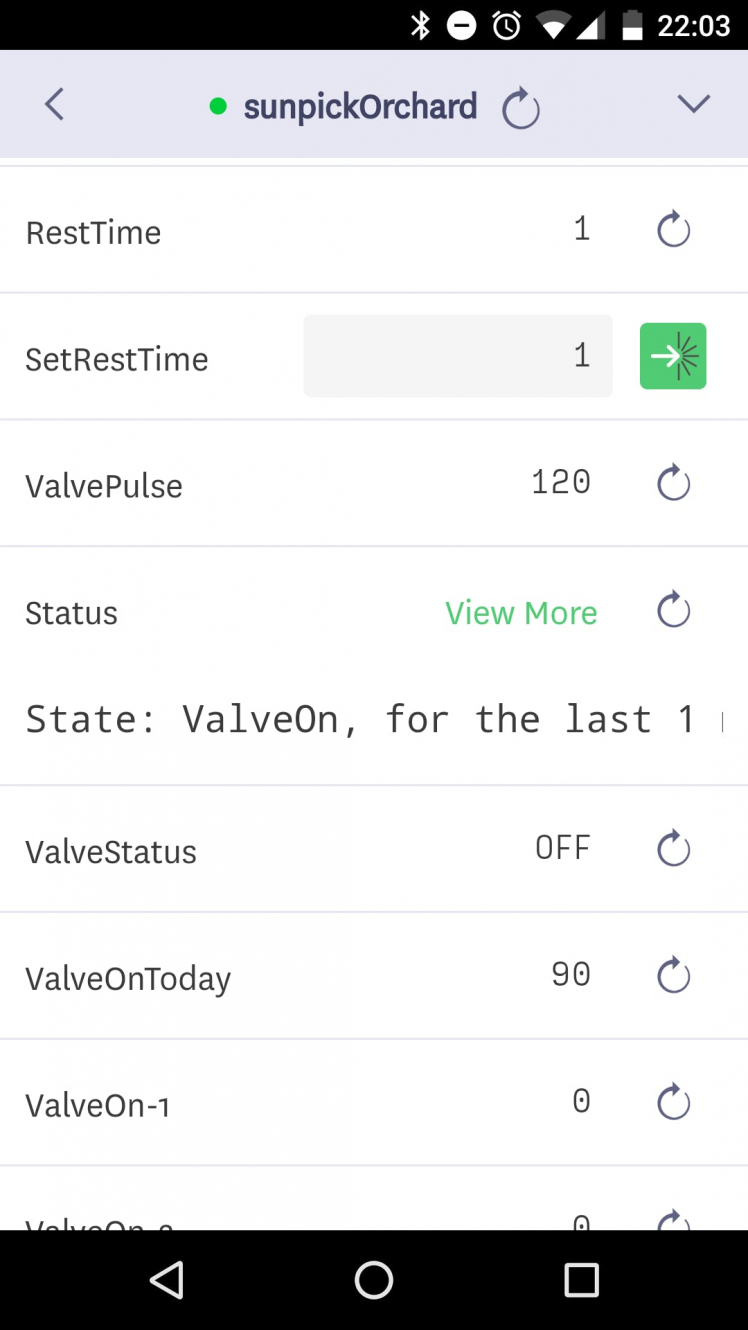The height and width of the screenshot is (1330, 748).
Task: Open Android recent apps overview
Action: (581, 1280)
